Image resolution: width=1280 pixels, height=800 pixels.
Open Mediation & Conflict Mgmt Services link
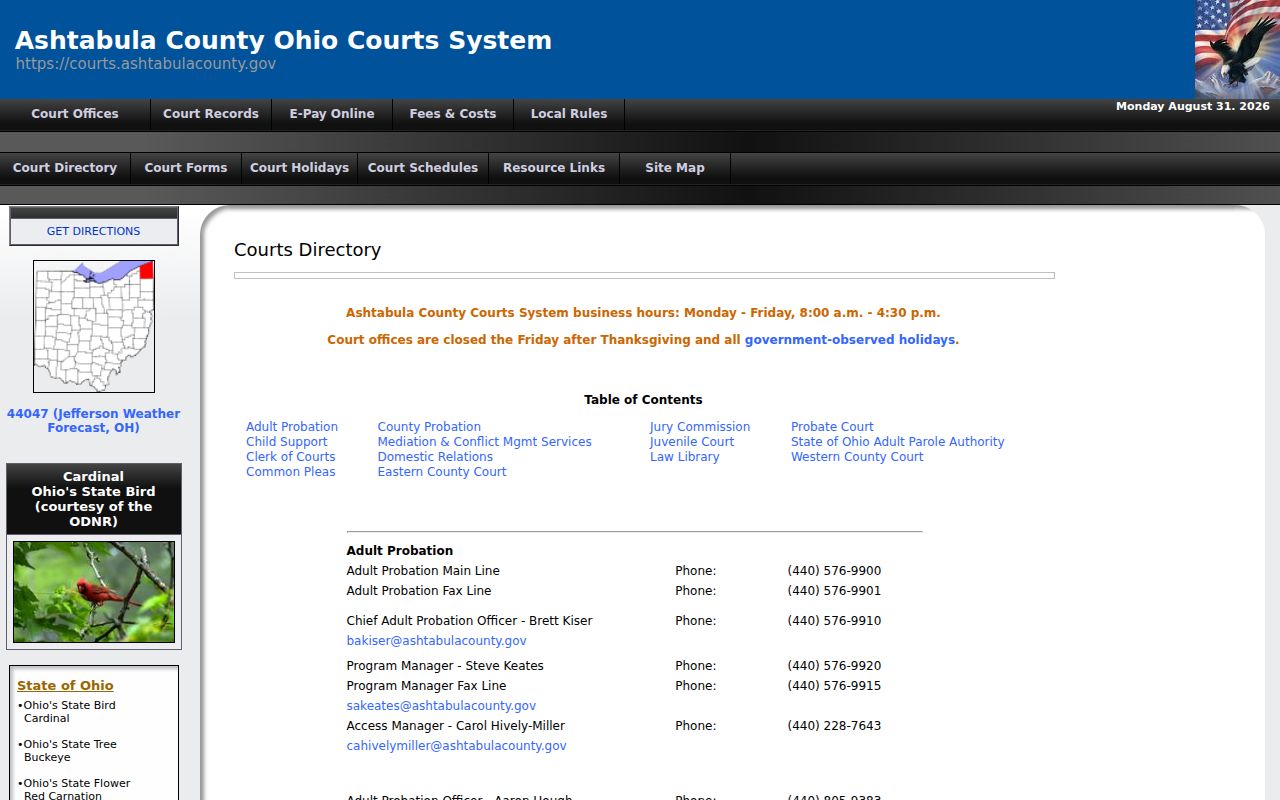(x=485, y=442)
